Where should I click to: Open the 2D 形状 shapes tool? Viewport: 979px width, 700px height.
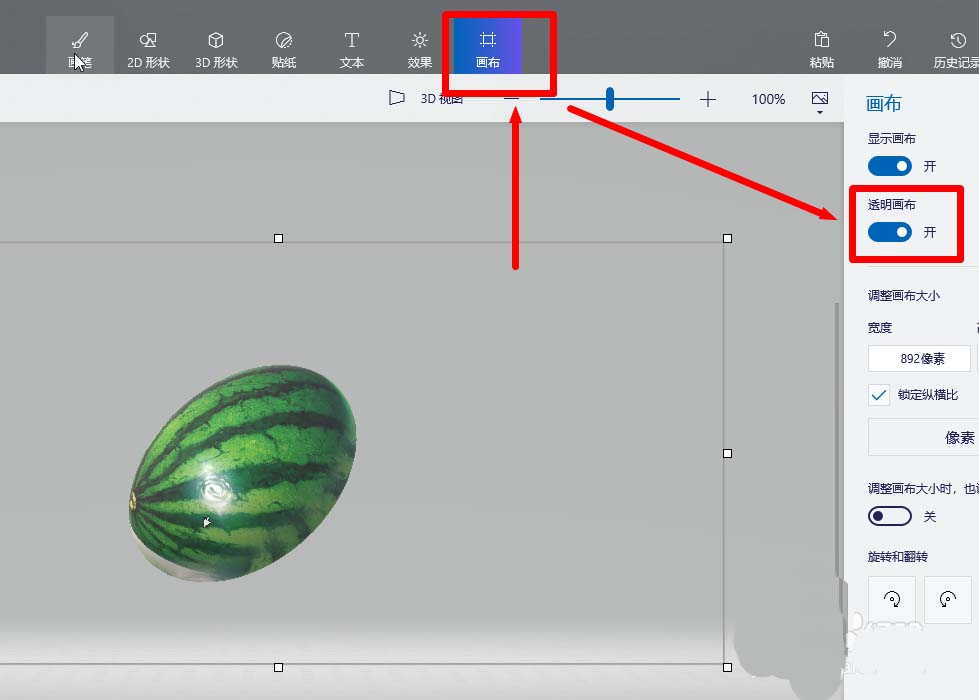tap(148, 49)
